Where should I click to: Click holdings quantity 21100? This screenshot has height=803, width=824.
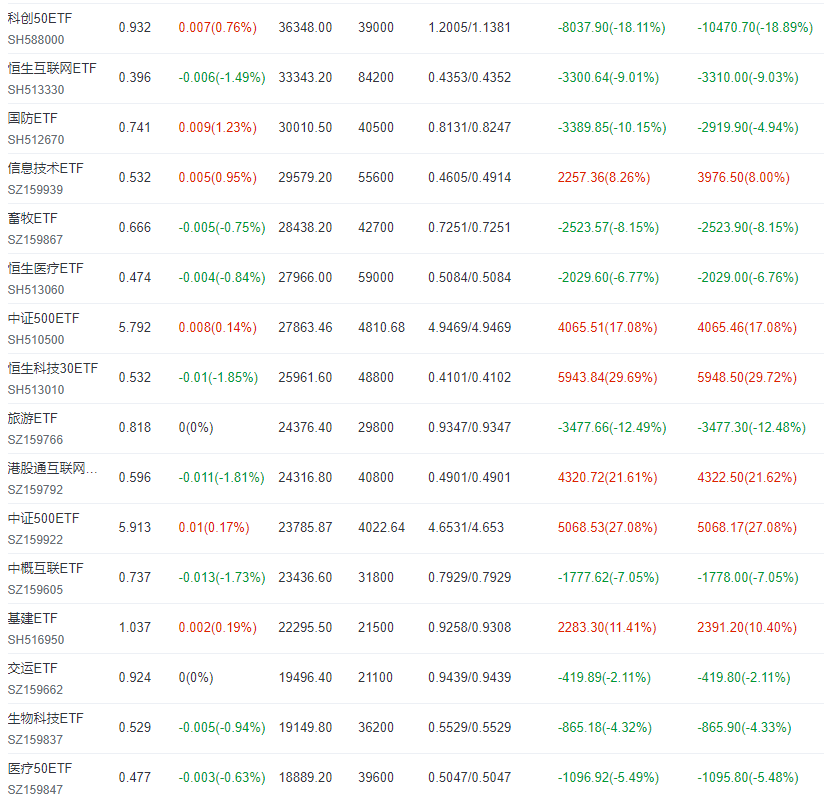[375, 677]
